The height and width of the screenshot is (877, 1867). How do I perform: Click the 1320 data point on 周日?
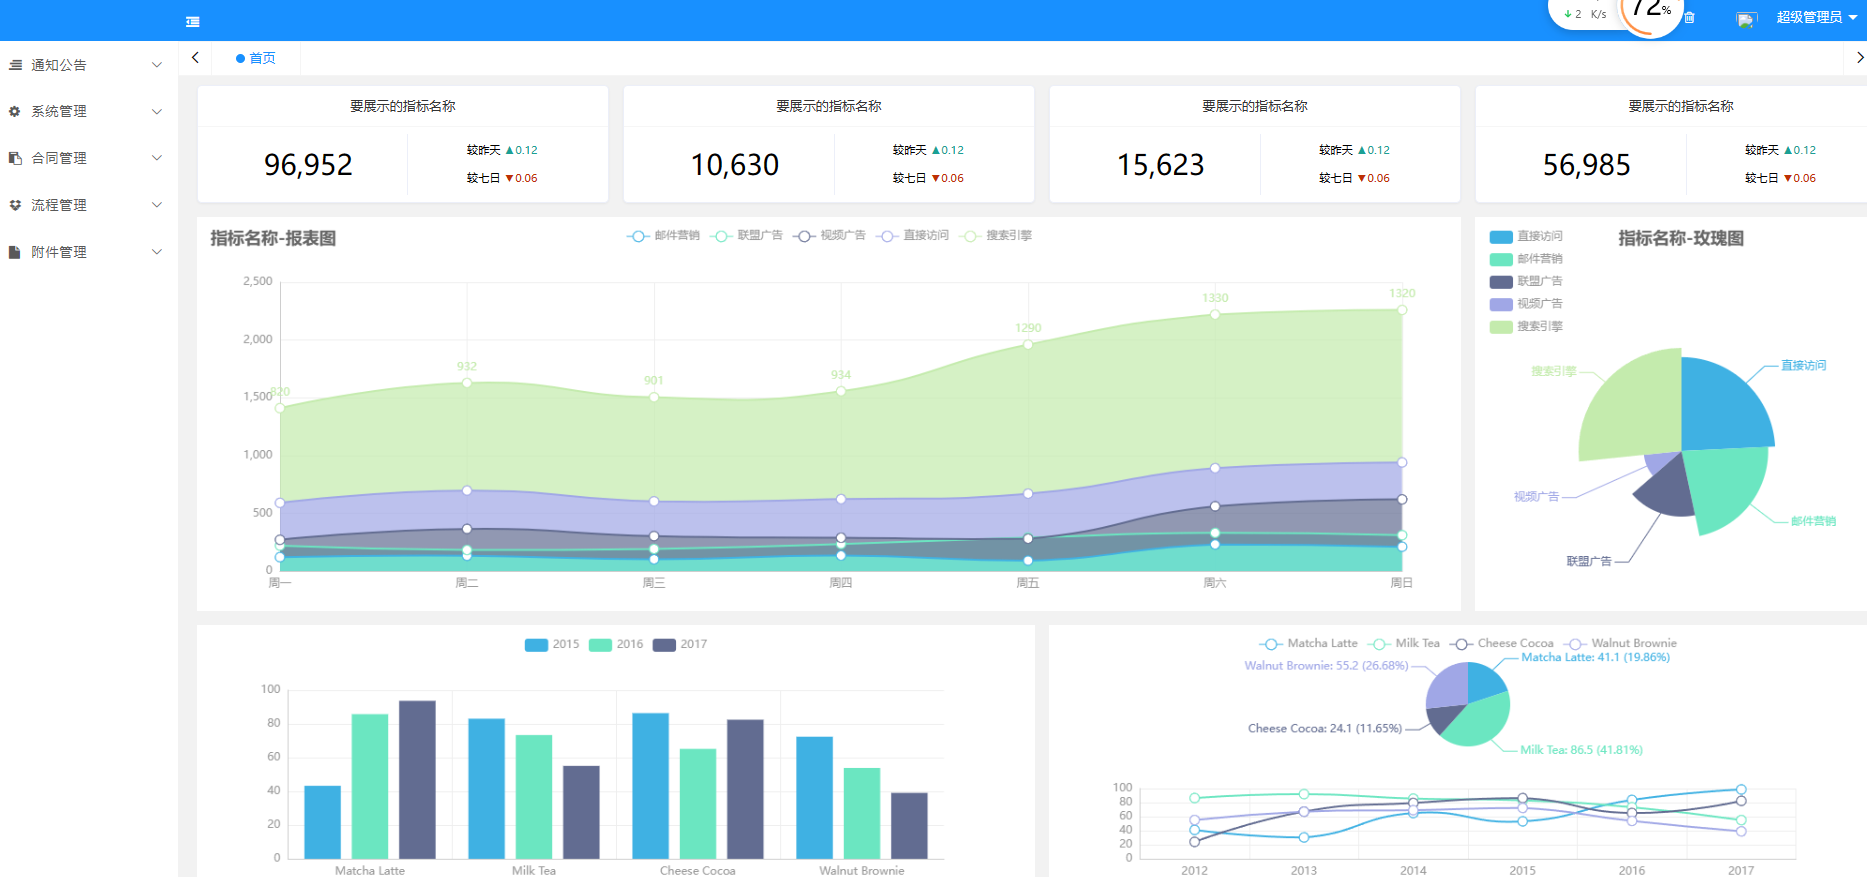point(1402,310)
